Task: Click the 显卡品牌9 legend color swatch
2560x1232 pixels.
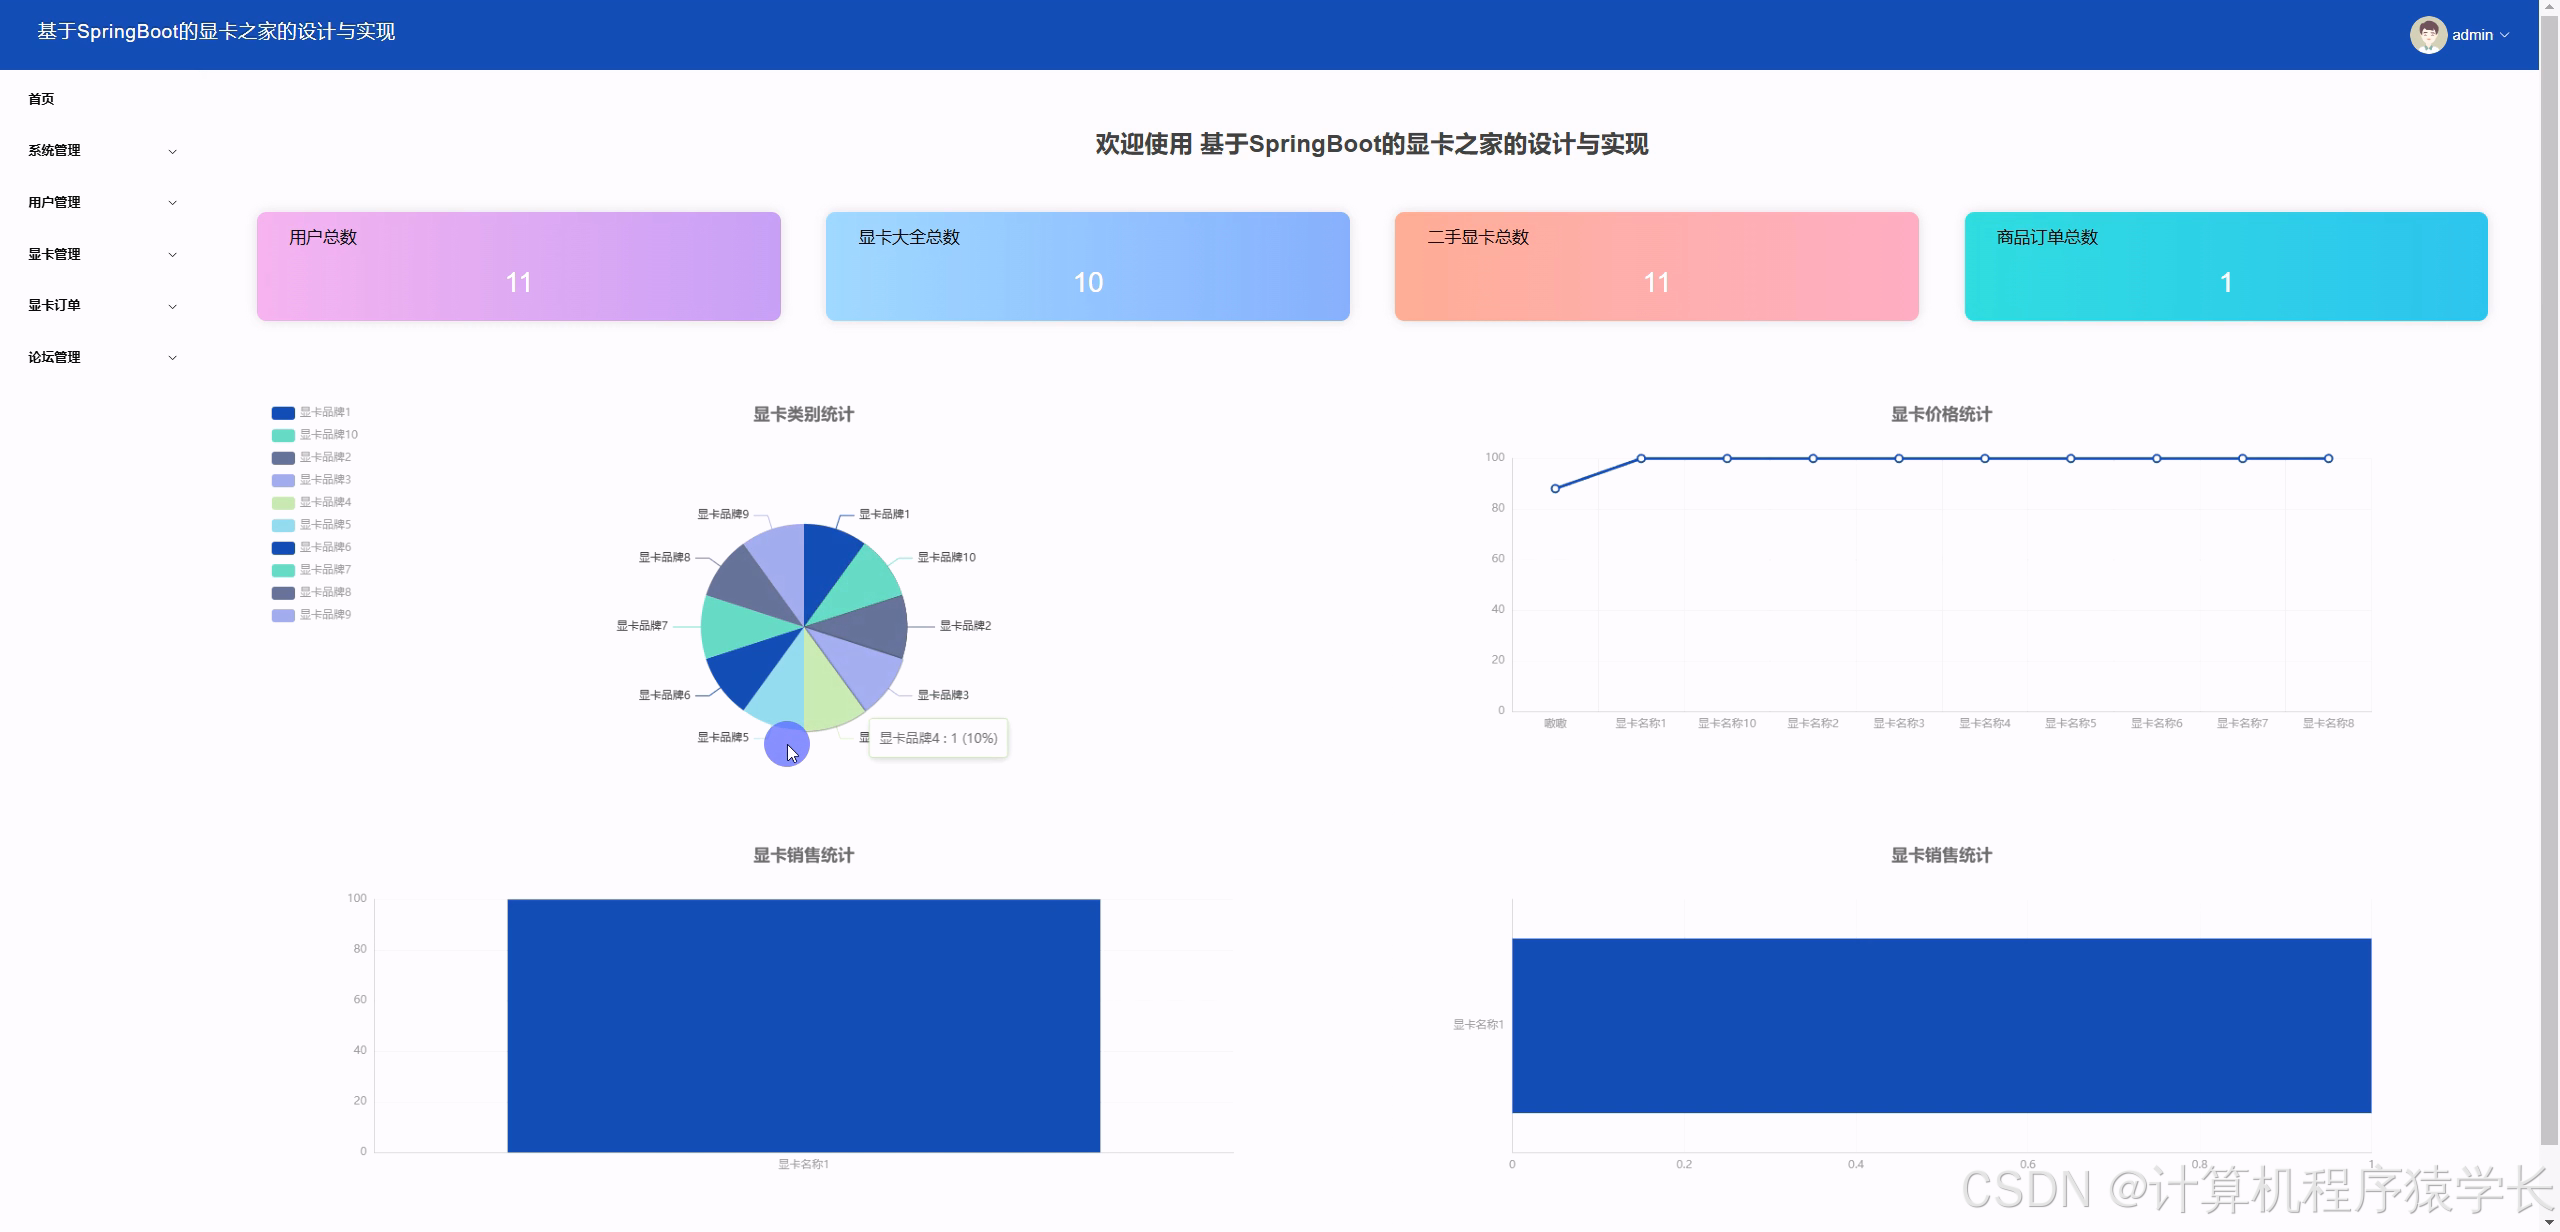Action: (x=283, y=615)
